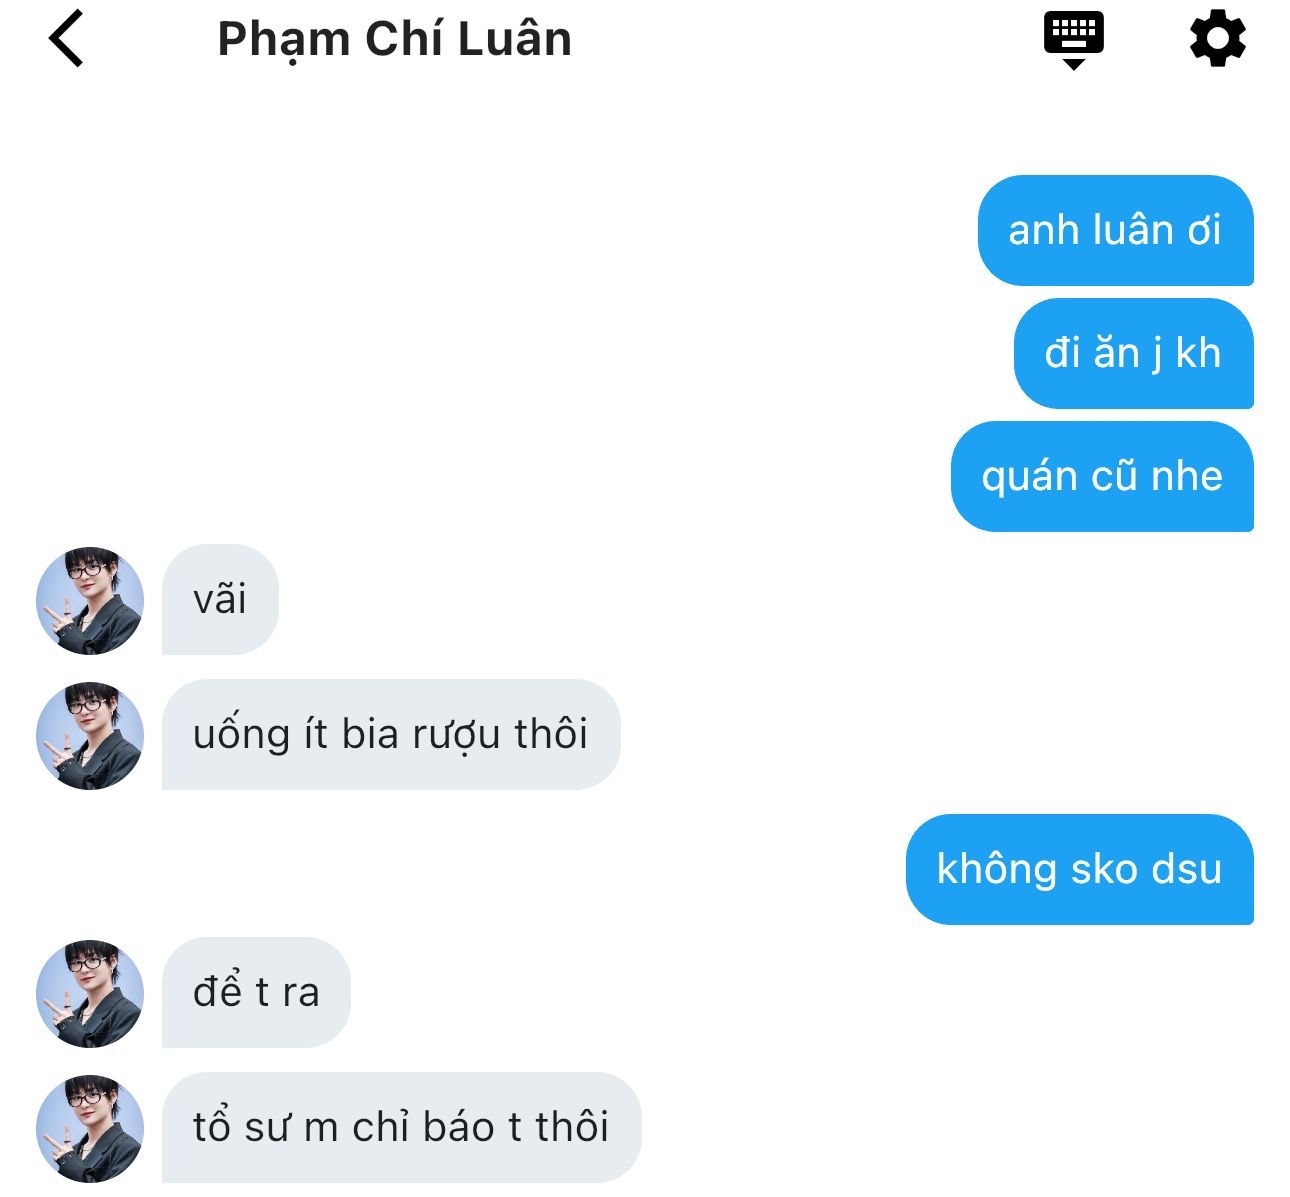Select the avatar beside the 'vãi' message
This screenshot has width=1290, height=1197.
tap(90, 600)
